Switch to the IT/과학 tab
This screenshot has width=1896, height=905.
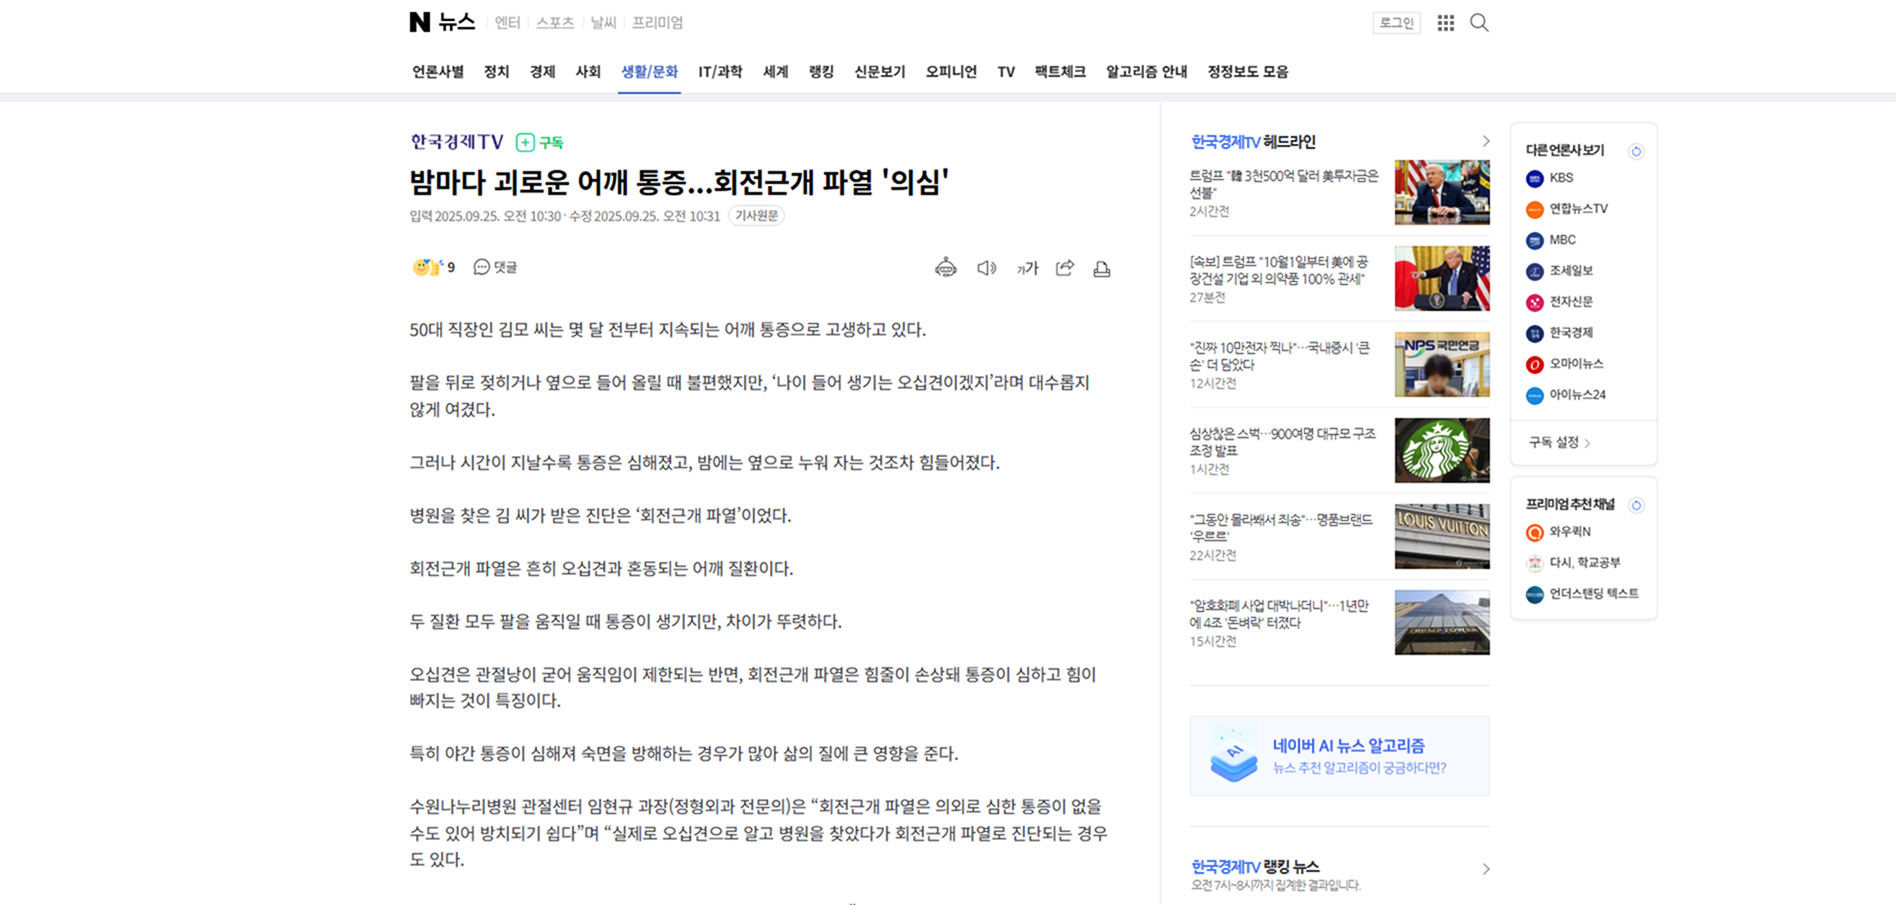720,72
